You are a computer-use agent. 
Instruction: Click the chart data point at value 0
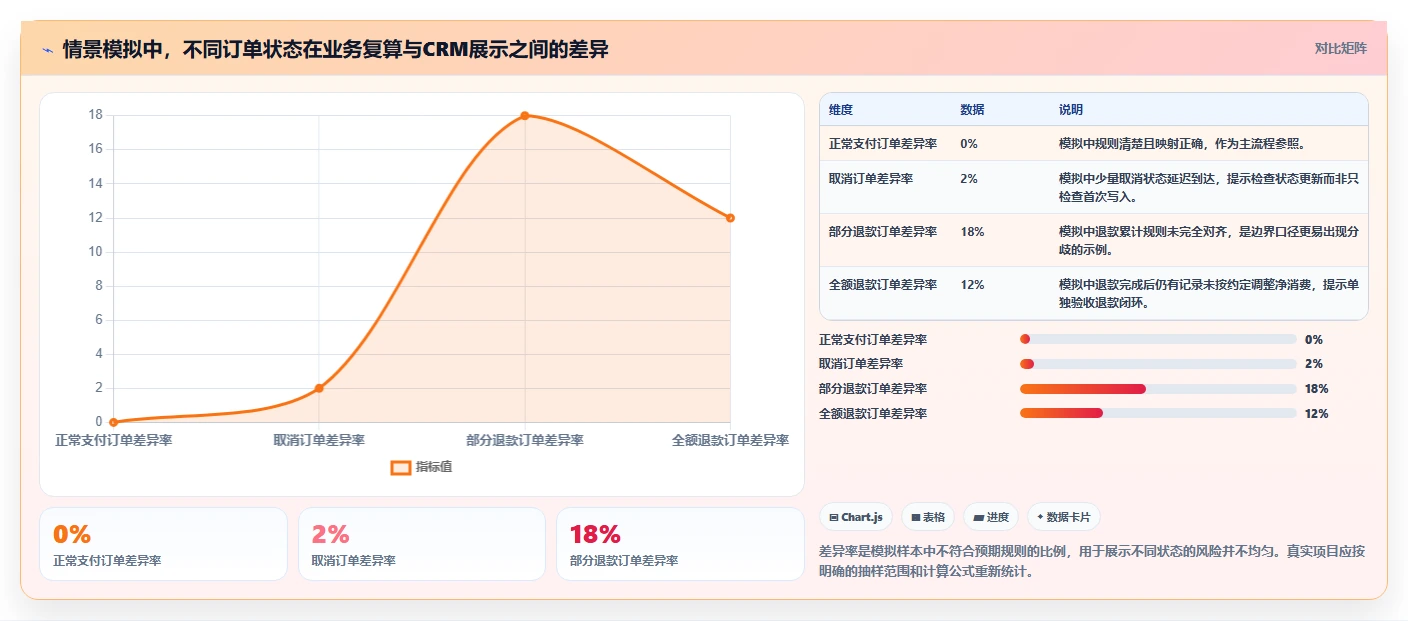[113, 422]
